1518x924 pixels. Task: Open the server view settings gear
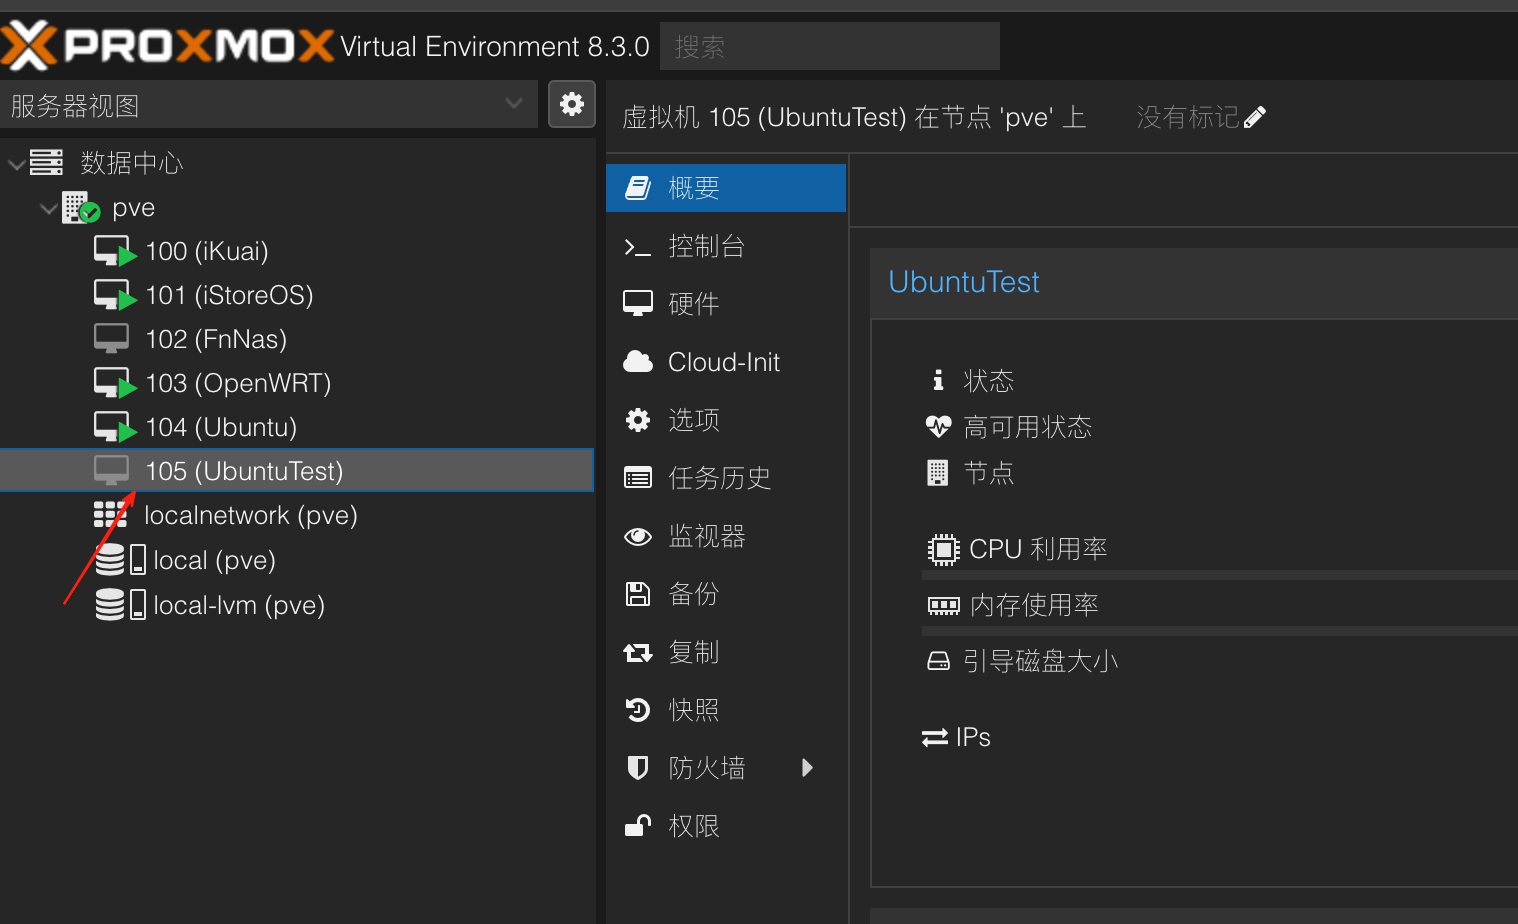pyautogui.click(x=572, y=104)
